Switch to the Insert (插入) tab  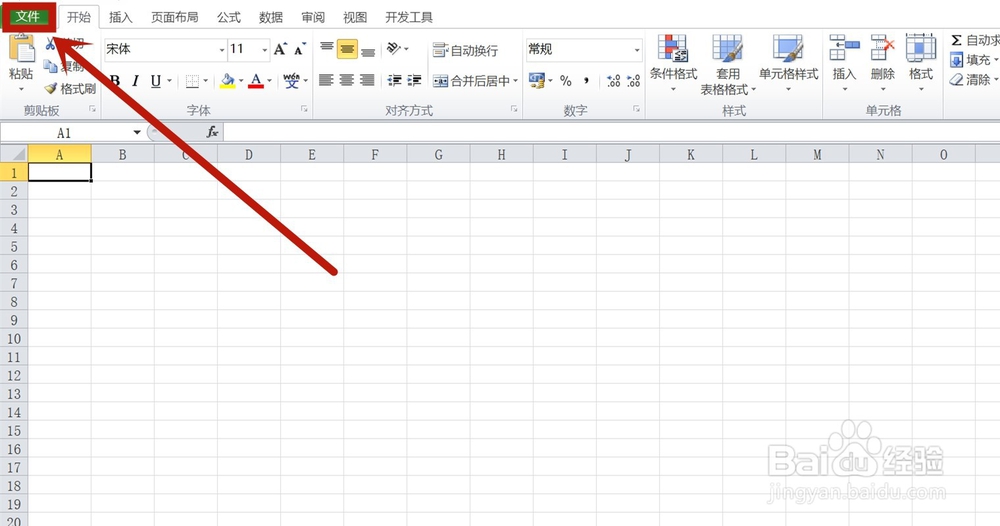tap(121, 17)
